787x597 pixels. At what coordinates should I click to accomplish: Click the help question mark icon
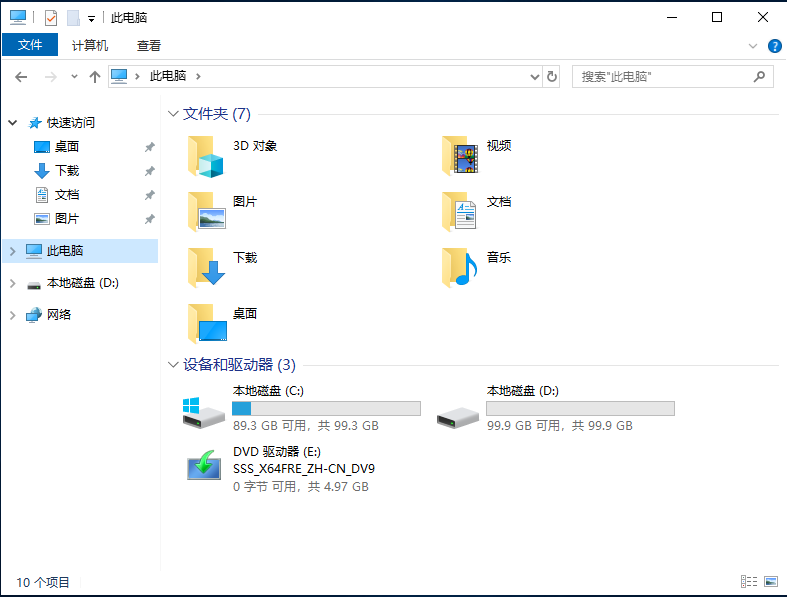point(774,46)
